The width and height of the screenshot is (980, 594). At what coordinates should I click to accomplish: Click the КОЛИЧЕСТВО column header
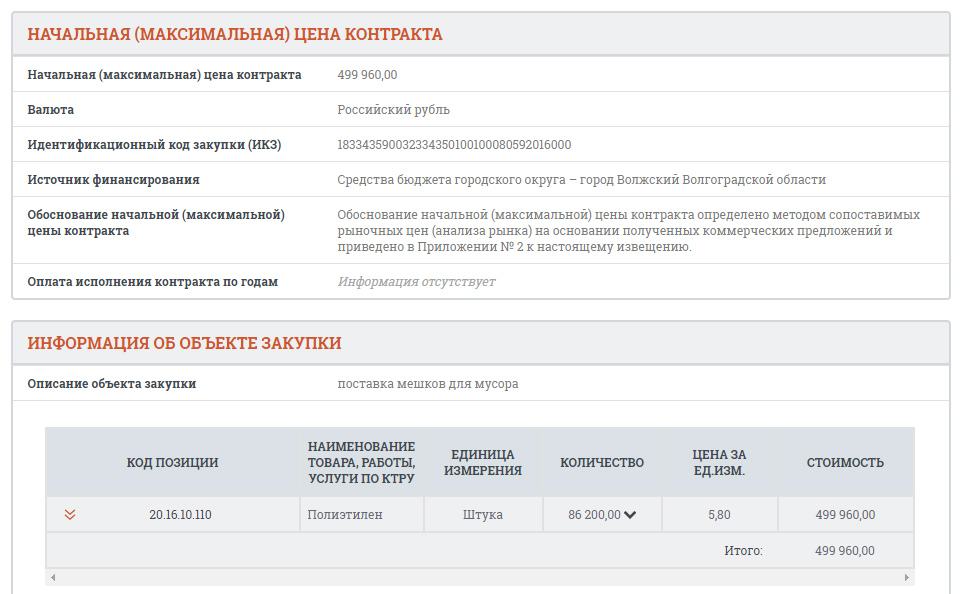pyautogui.click(x=600, y=462)
